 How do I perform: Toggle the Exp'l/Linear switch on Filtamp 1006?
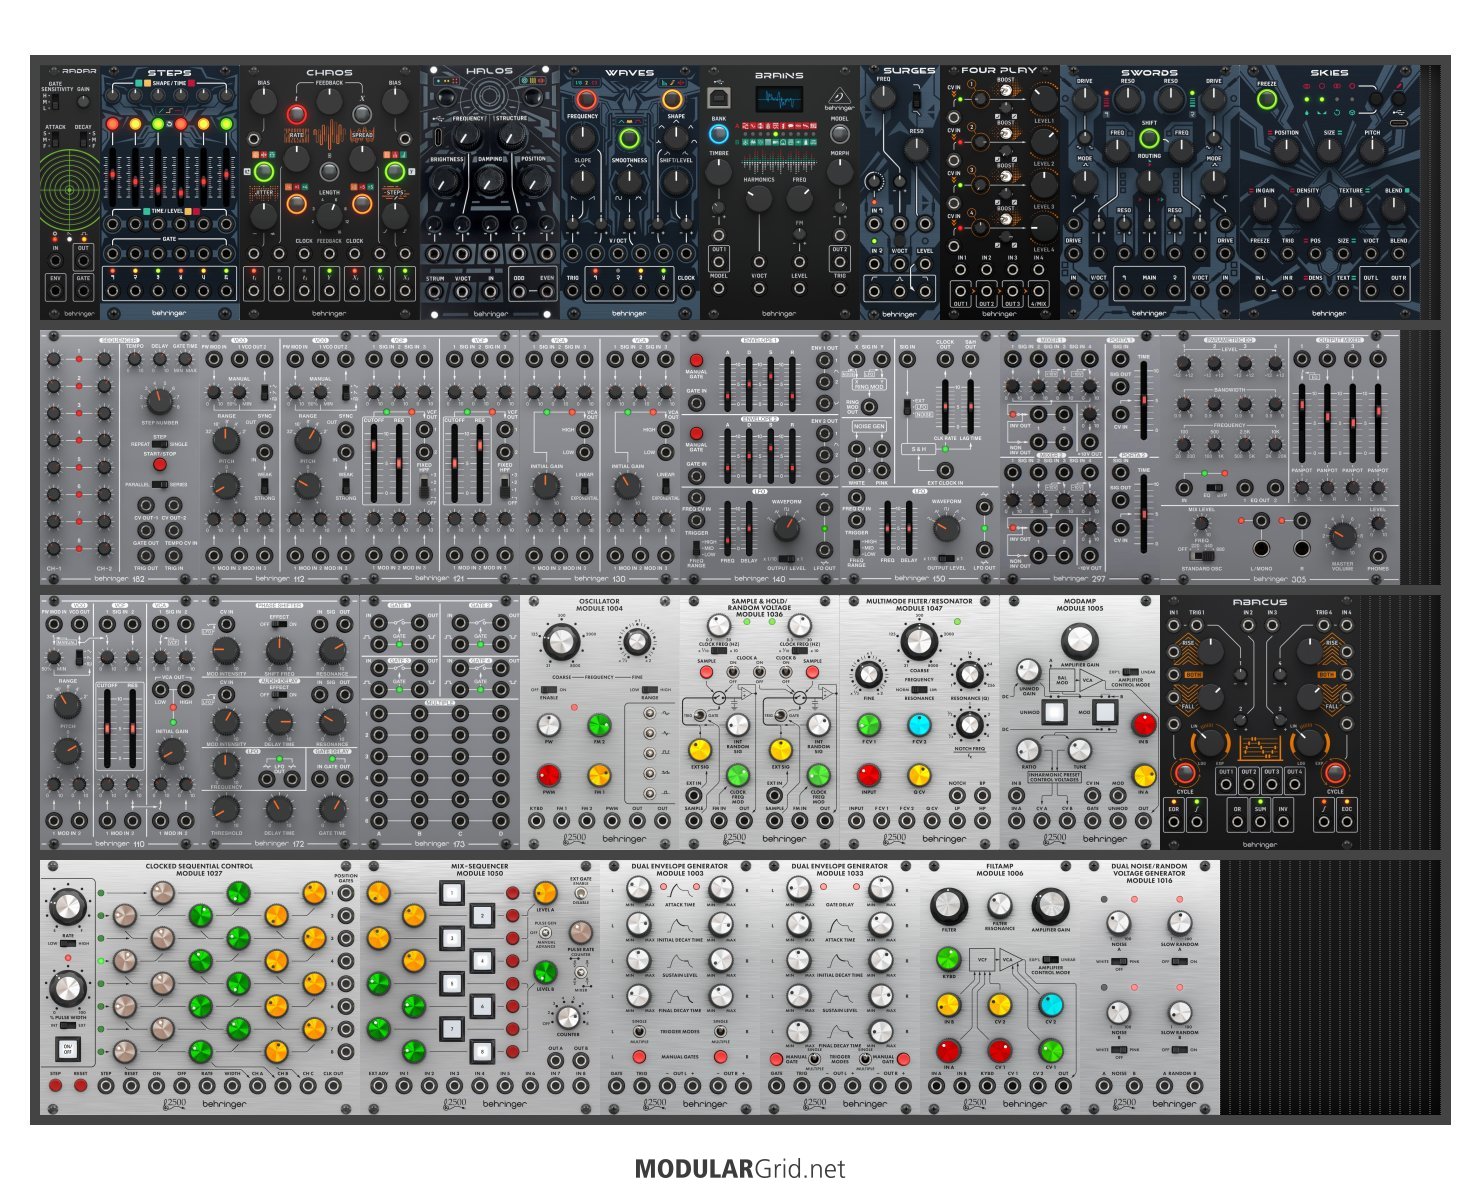point(1050,959)
